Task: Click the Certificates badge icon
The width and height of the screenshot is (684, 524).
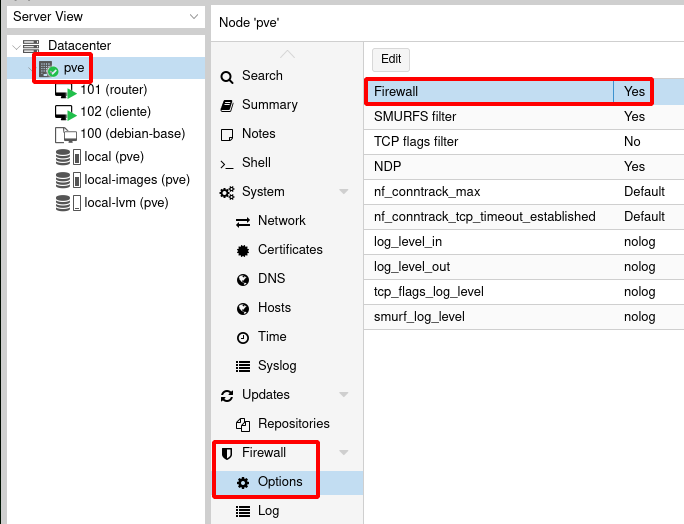Action: coord(243,250)
